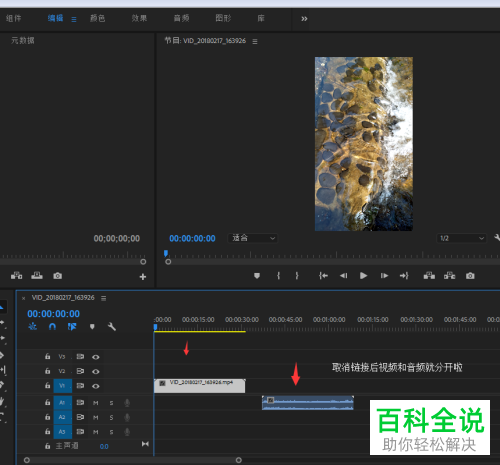The height and width of the screenshot is (465, 500).
Task: Toggle sync lock on track V3
Action: pos(80,356)
